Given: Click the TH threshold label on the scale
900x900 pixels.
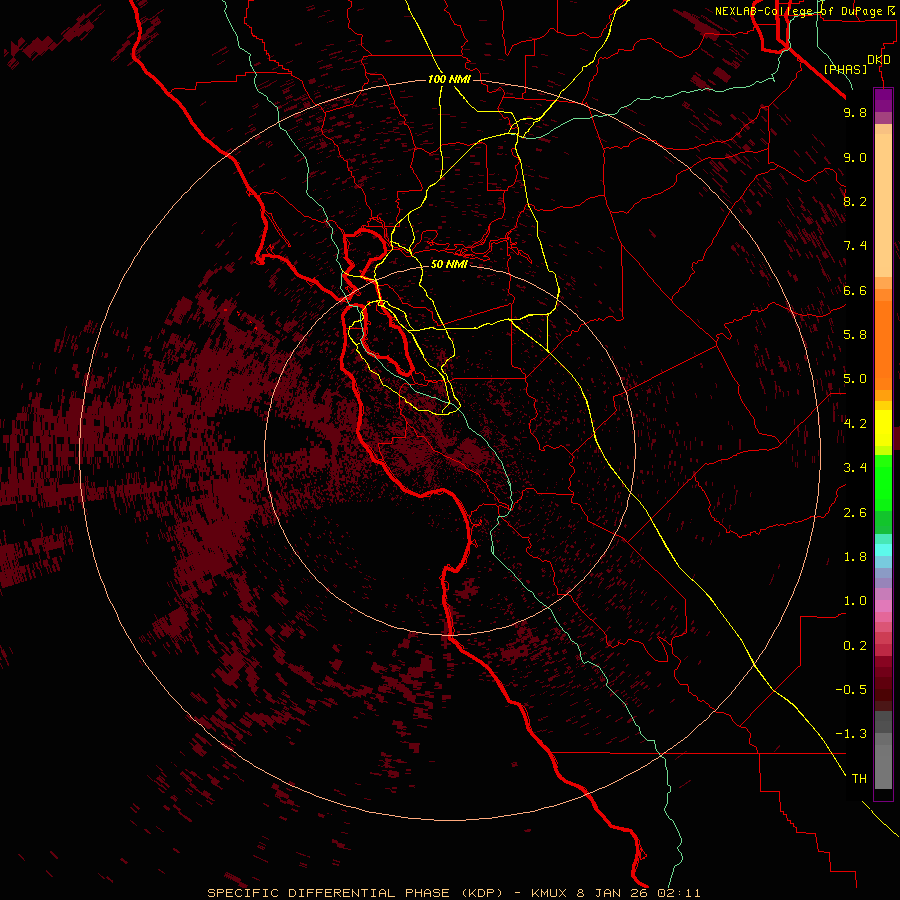Looking at the screenshot, I should tap(859, 779).
